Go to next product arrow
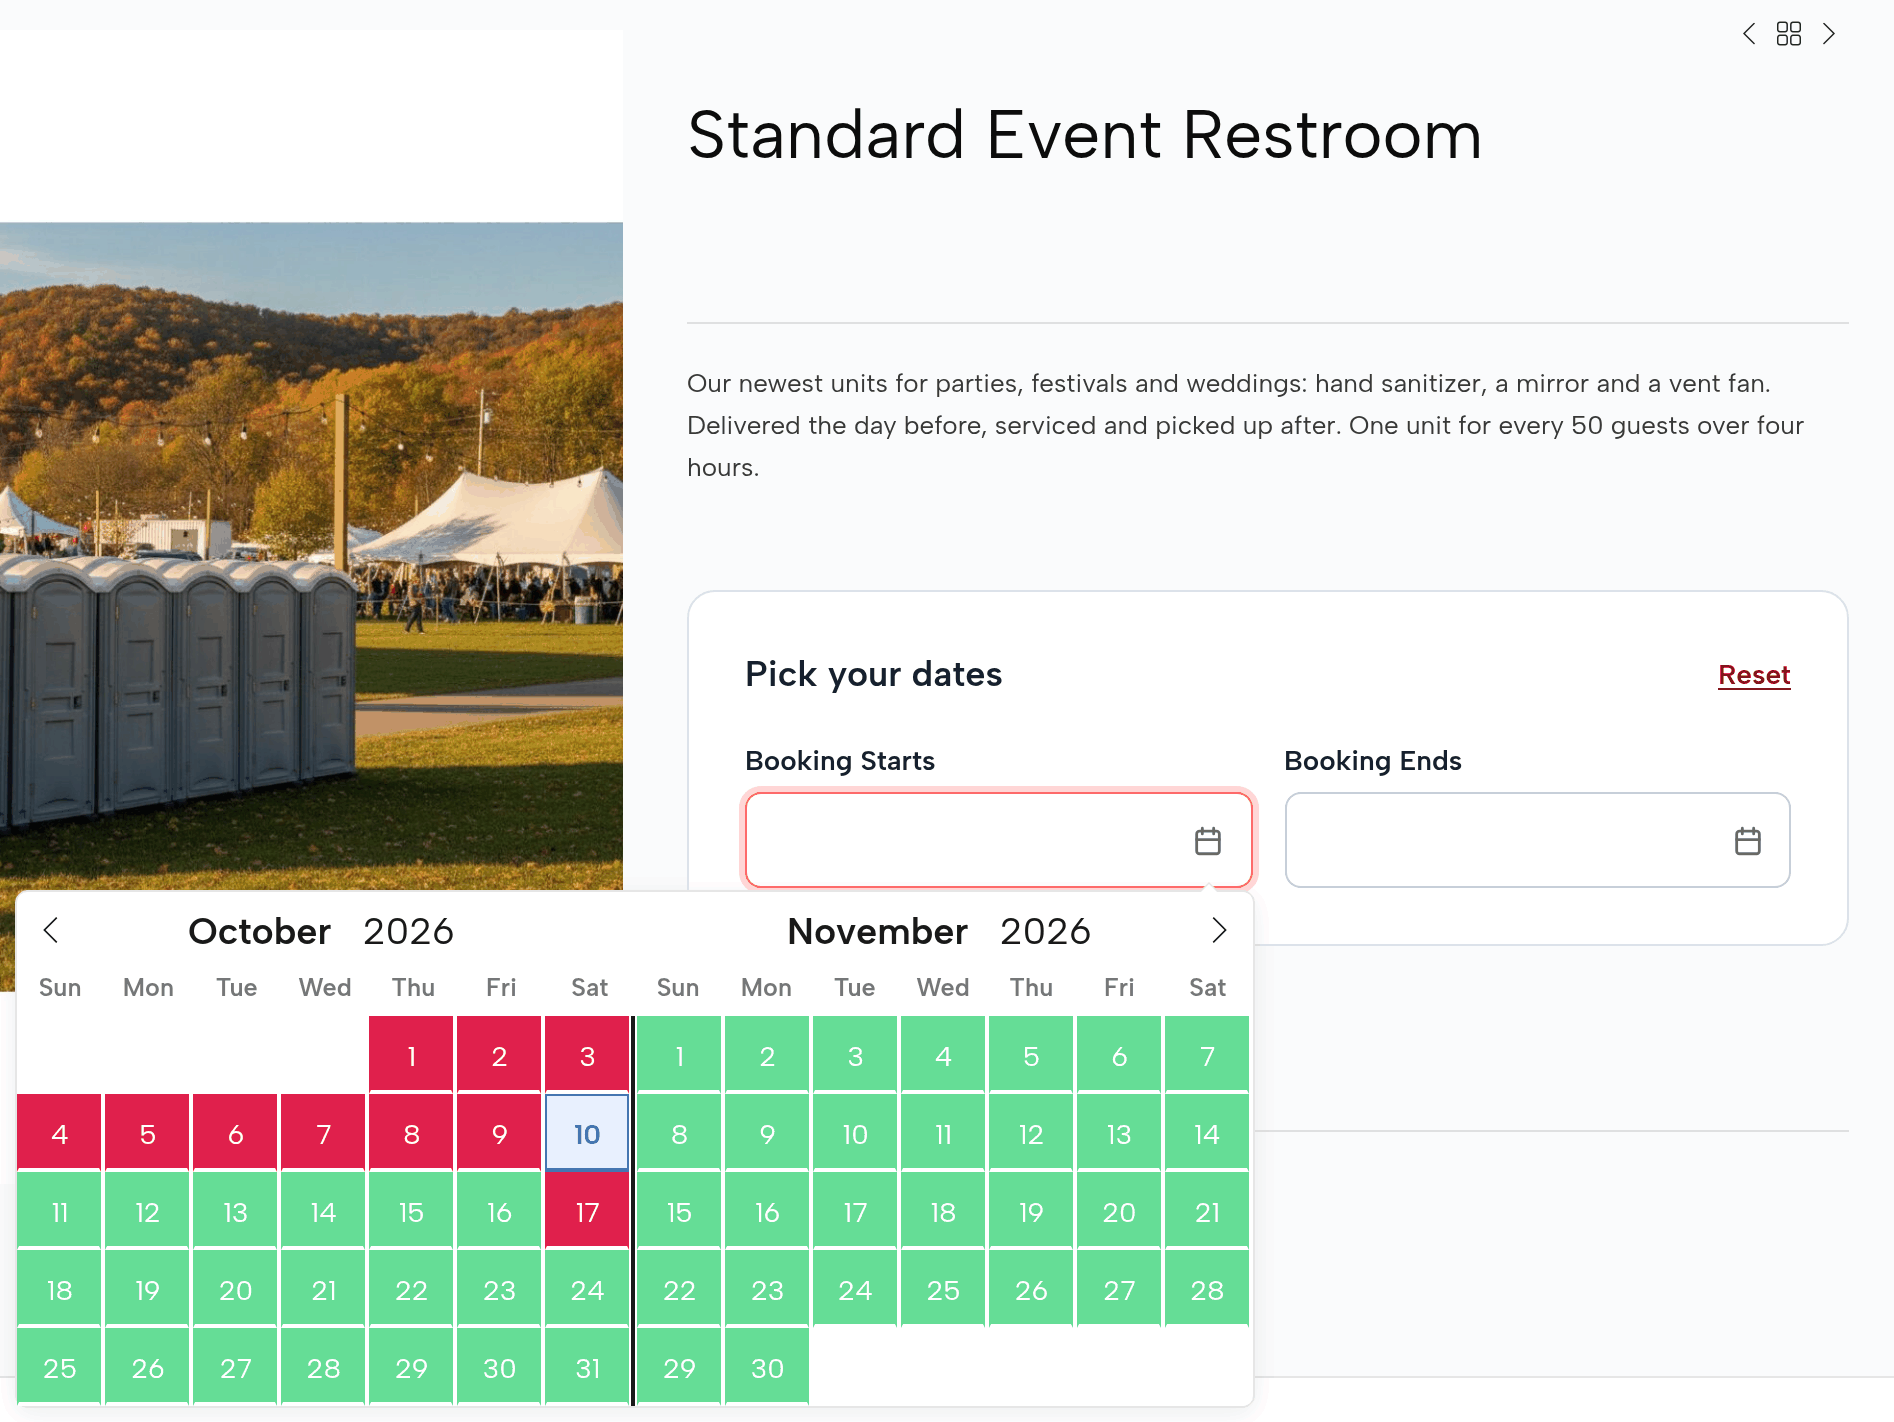Viewport: 1894px width, 1422px height. tap(1829, 34)
